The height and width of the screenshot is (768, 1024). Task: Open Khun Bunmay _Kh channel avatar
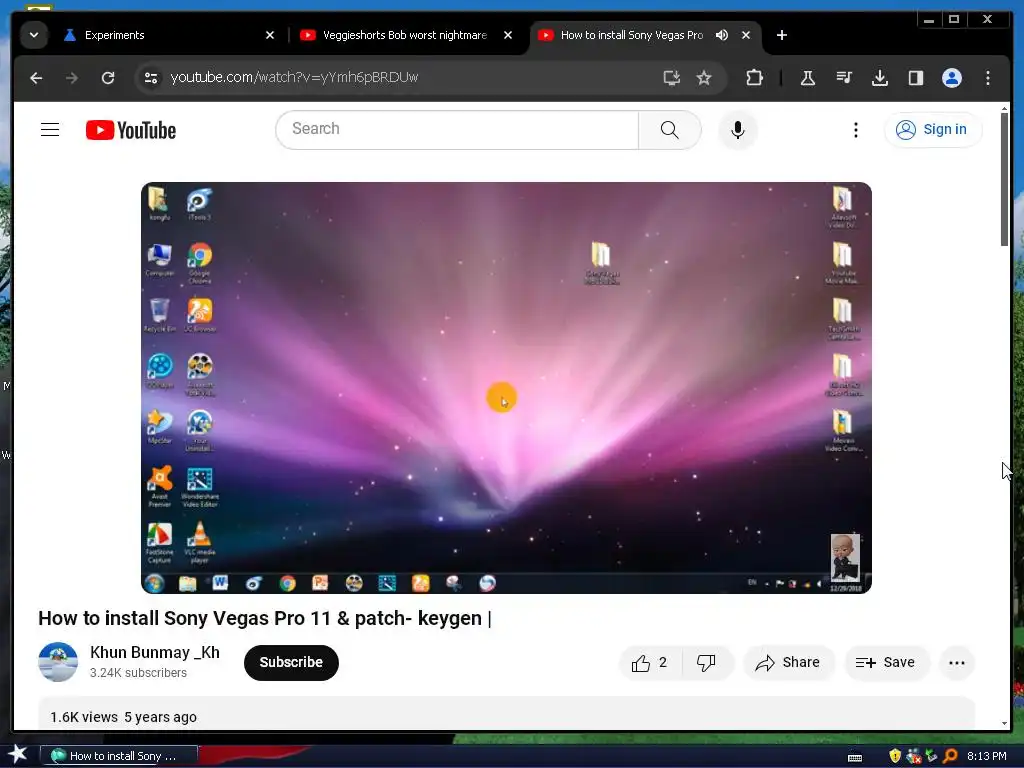[57, 662]
